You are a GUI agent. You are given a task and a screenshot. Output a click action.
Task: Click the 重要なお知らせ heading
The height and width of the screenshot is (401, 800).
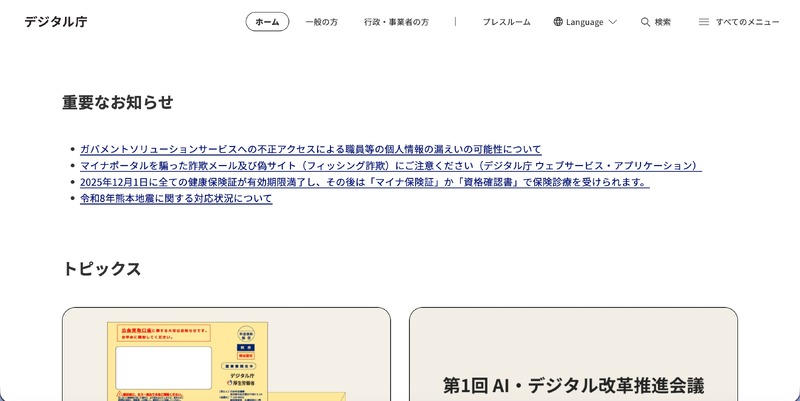pos(118,103)
